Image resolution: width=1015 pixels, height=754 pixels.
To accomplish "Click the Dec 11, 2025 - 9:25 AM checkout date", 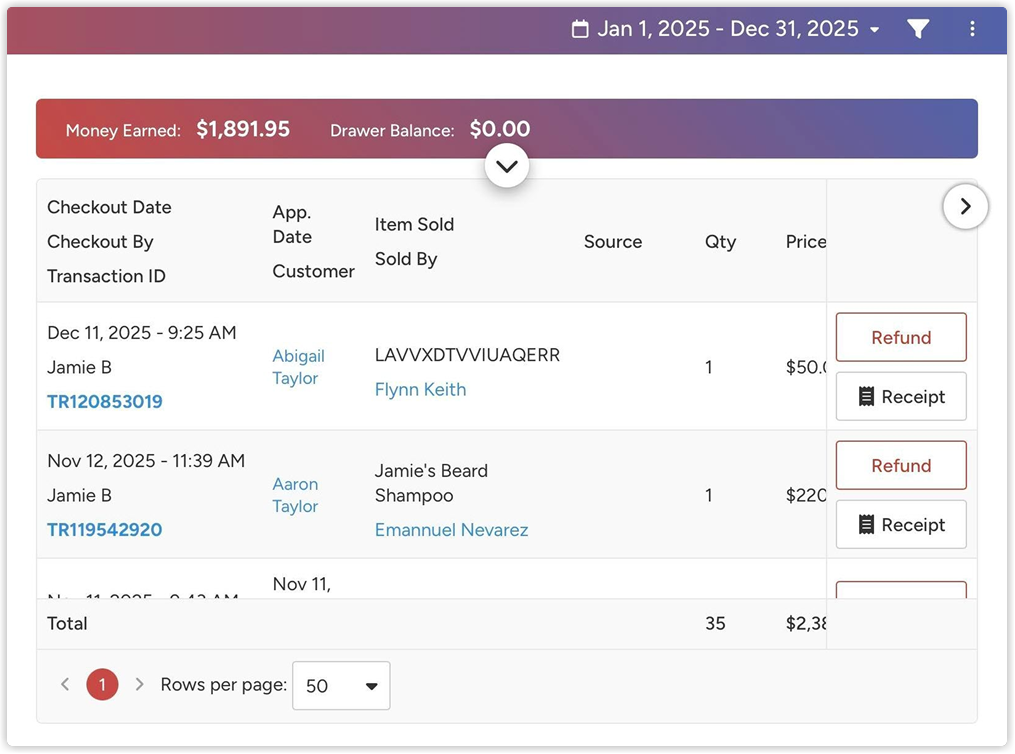I will pyautogui.click(x=142, y=333).
